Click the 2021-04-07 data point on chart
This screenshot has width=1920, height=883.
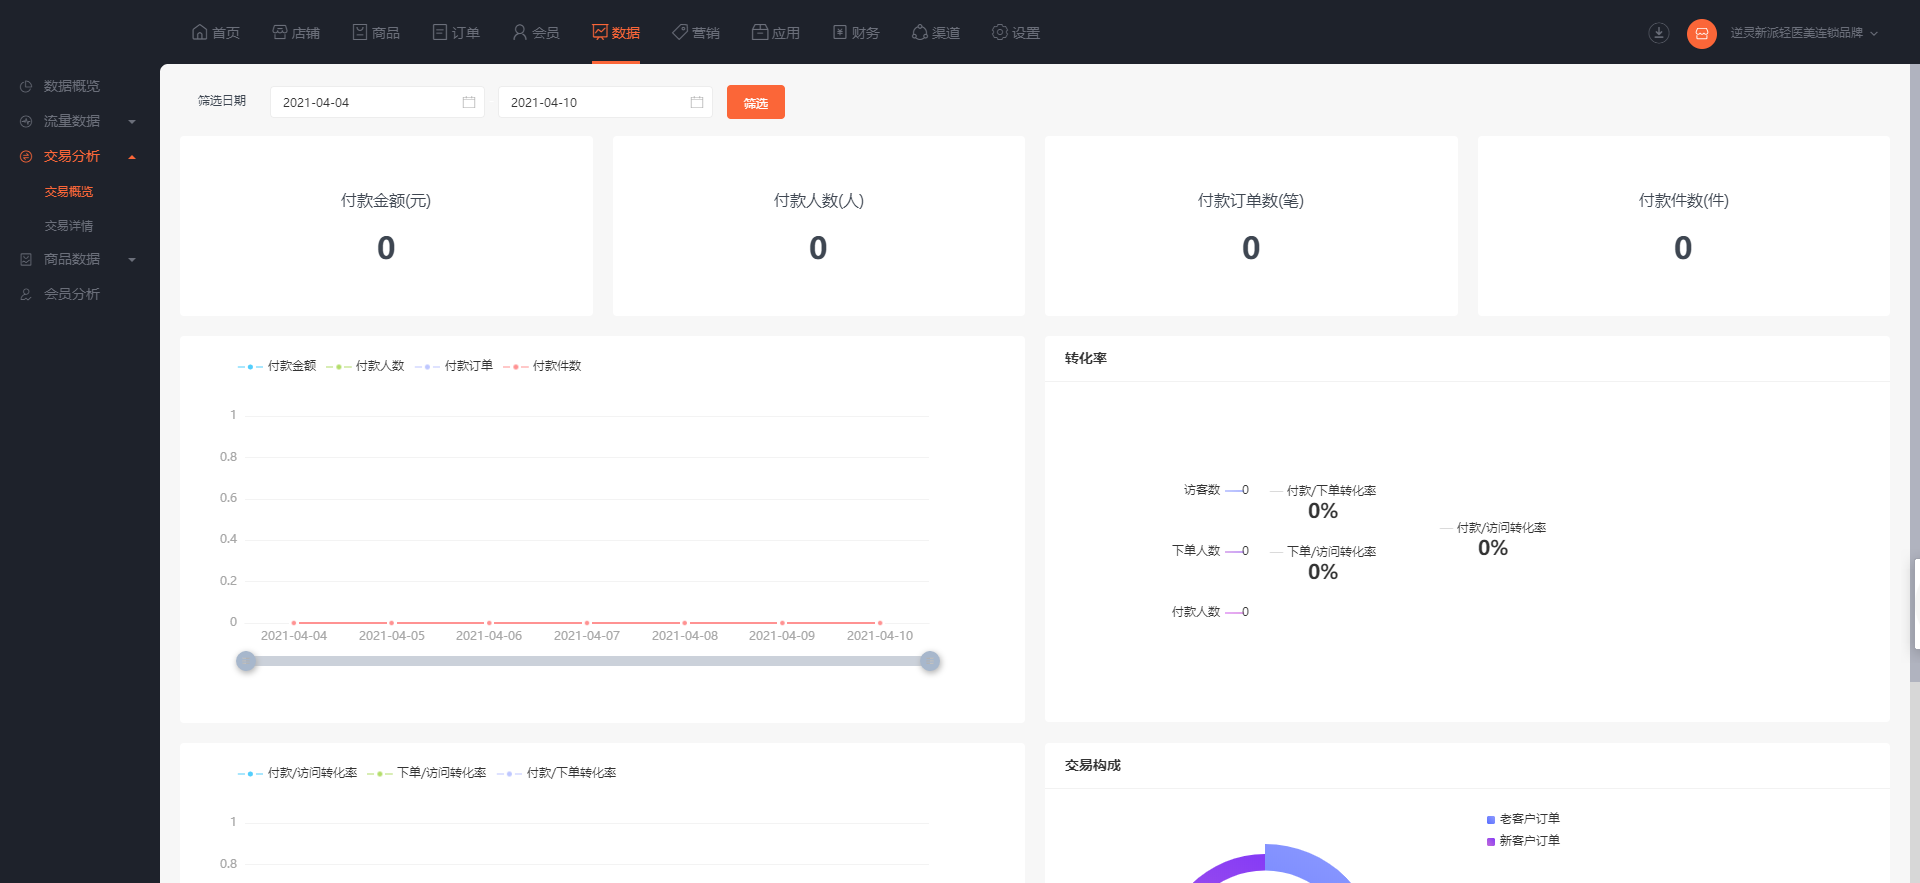pyautogui.click(x=587, y=623)
